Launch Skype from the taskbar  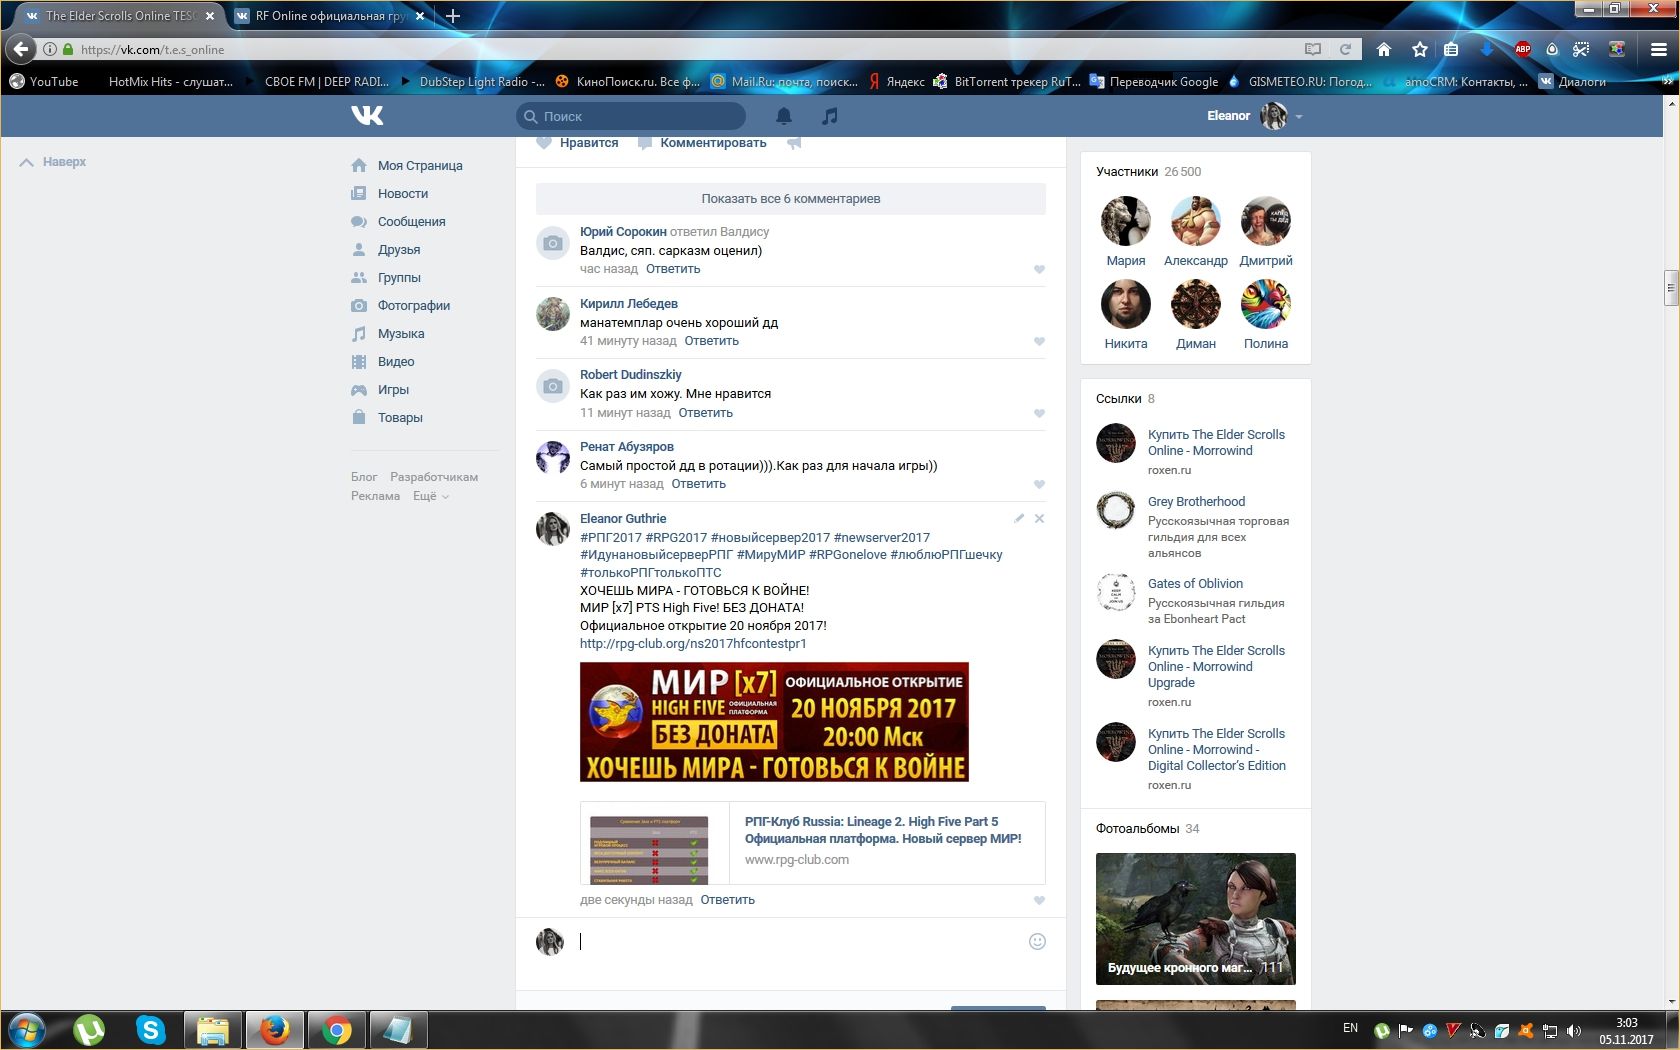click(151, 1029)
